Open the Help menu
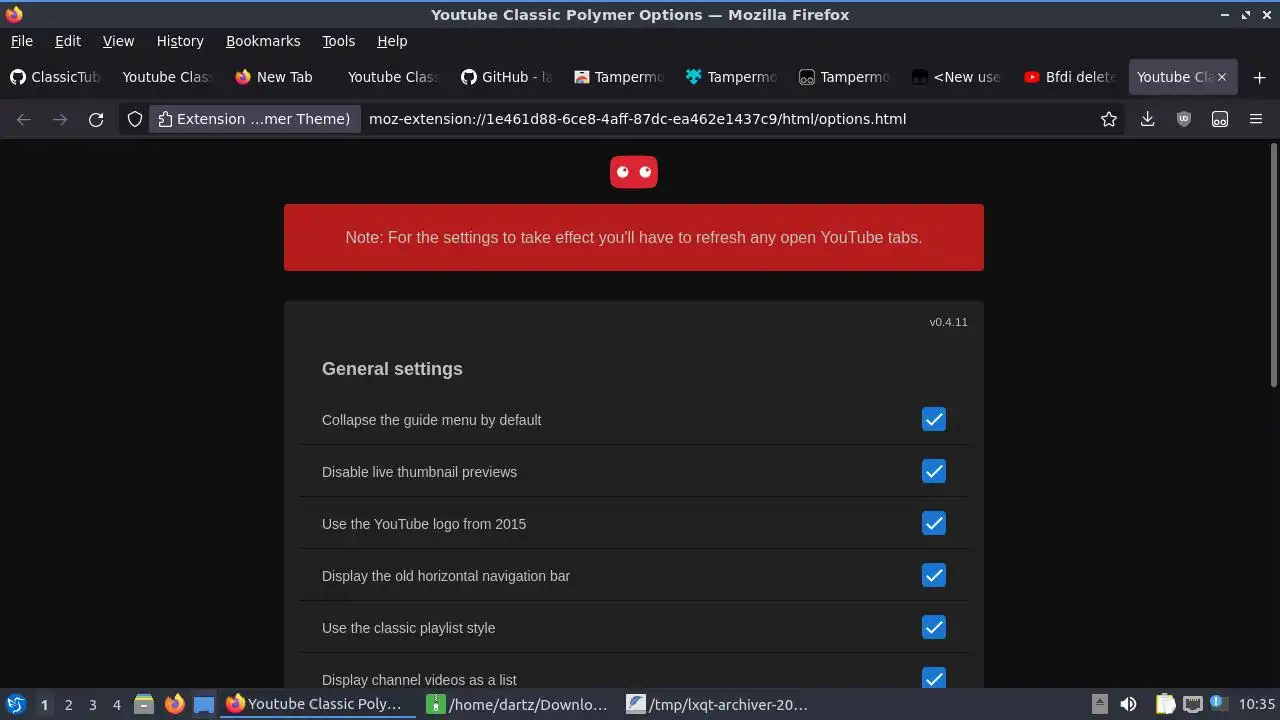Viewport: 1280px width, 720px height. pyautogui.click(x=392, y=41)
